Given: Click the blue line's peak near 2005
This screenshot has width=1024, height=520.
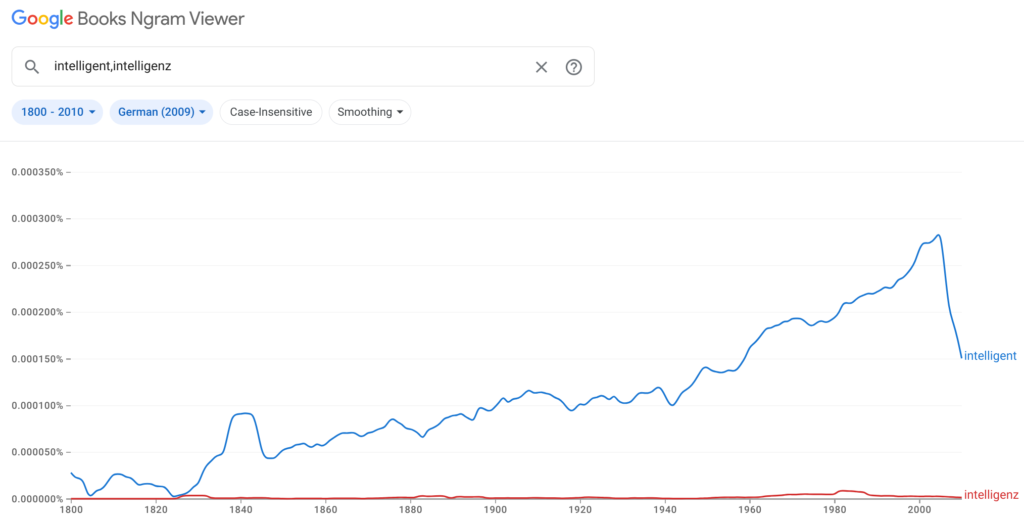Looking at the screenshot, I should click(938, 236).
